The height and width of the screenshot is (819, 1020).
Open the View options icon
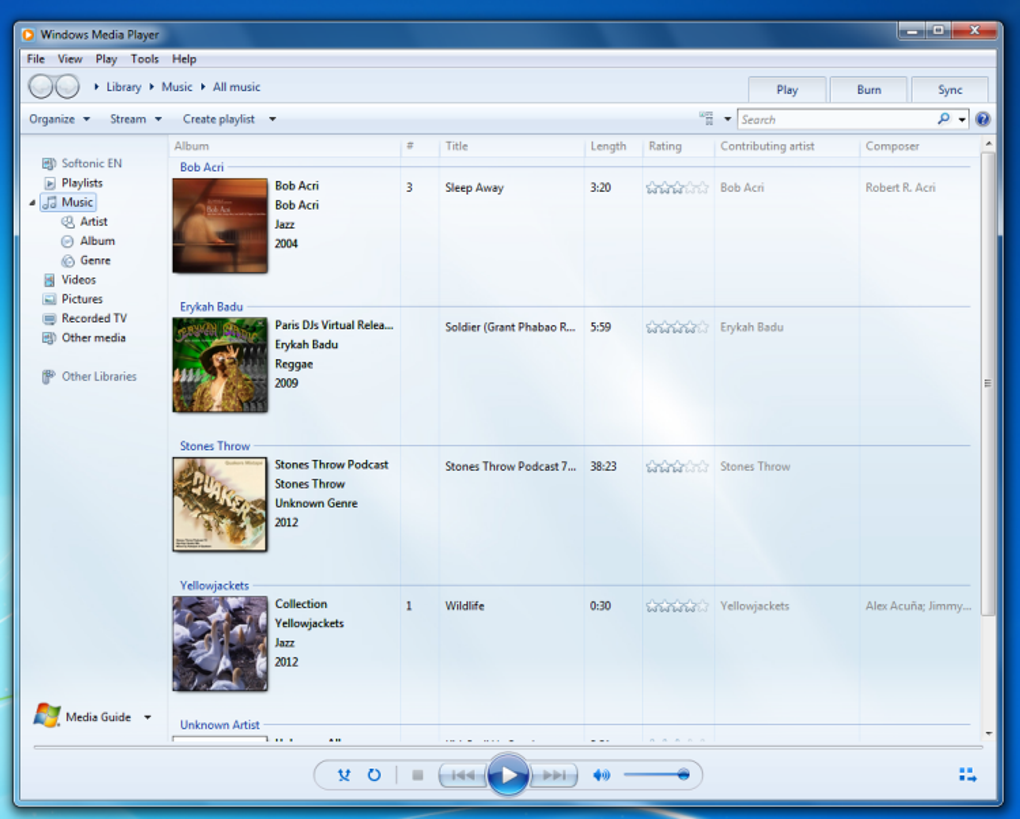[x=706, y=118]
